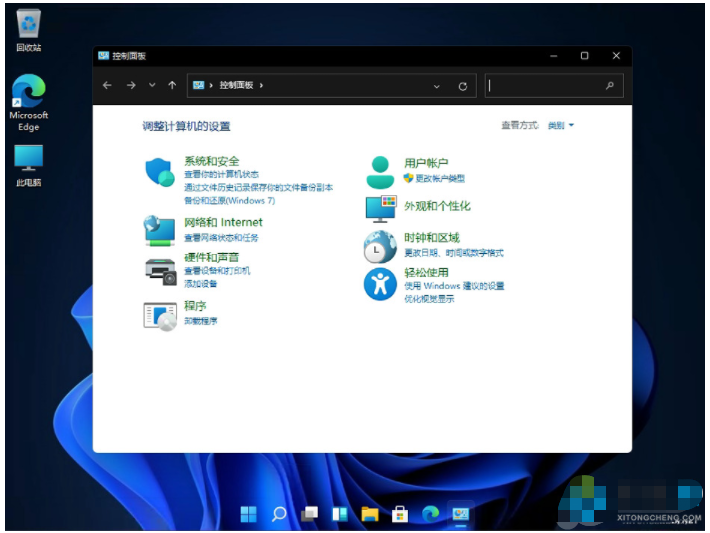
Task: Click the Windows Start button in taskbar
Action: (x=248, y=514)
